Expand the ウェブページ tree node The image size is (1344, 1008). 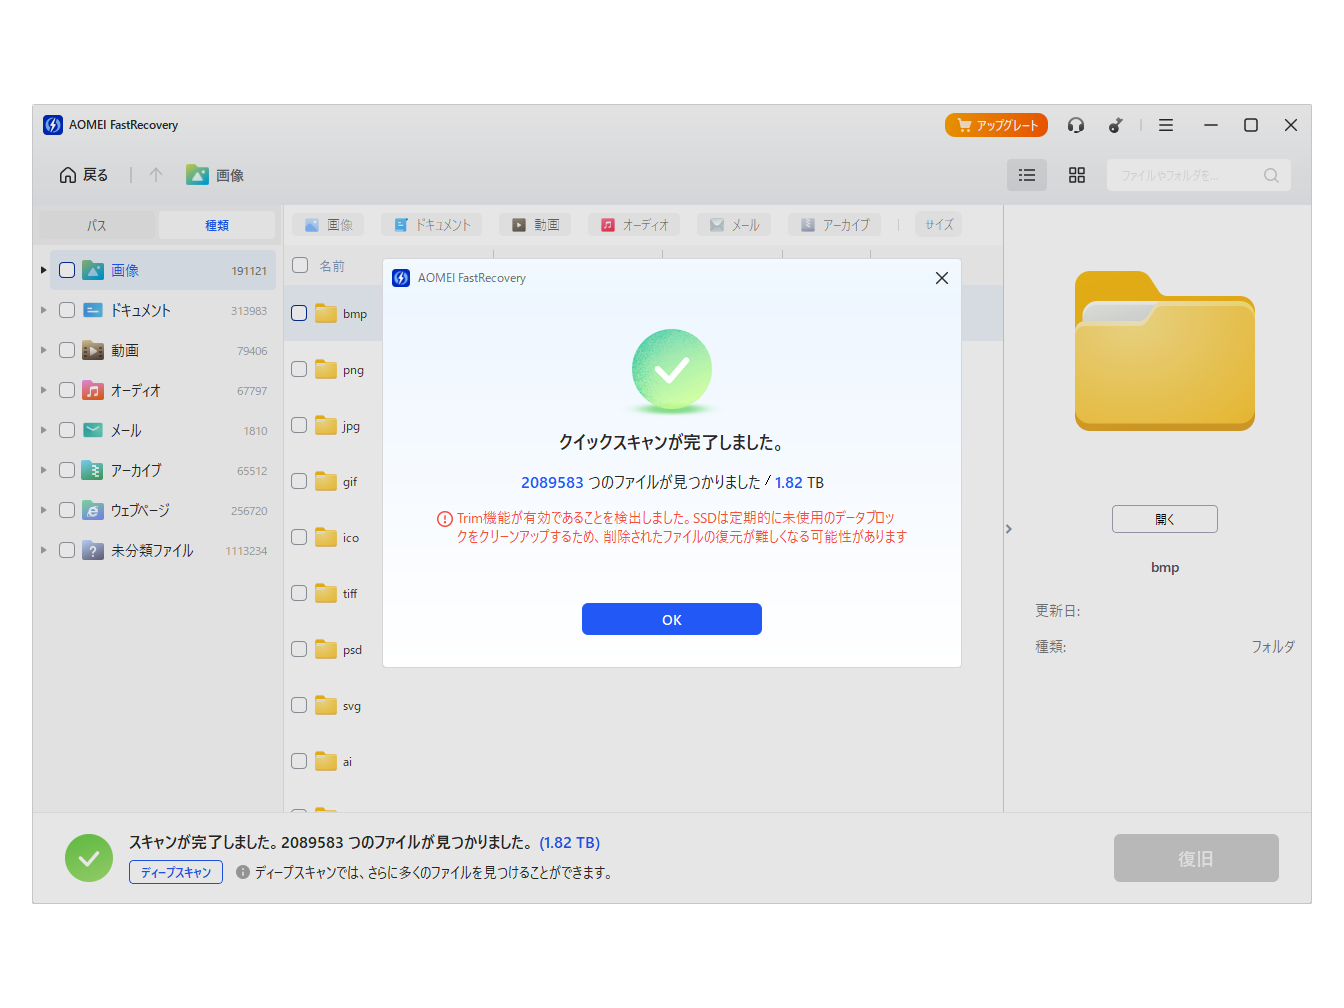point(43,510)
